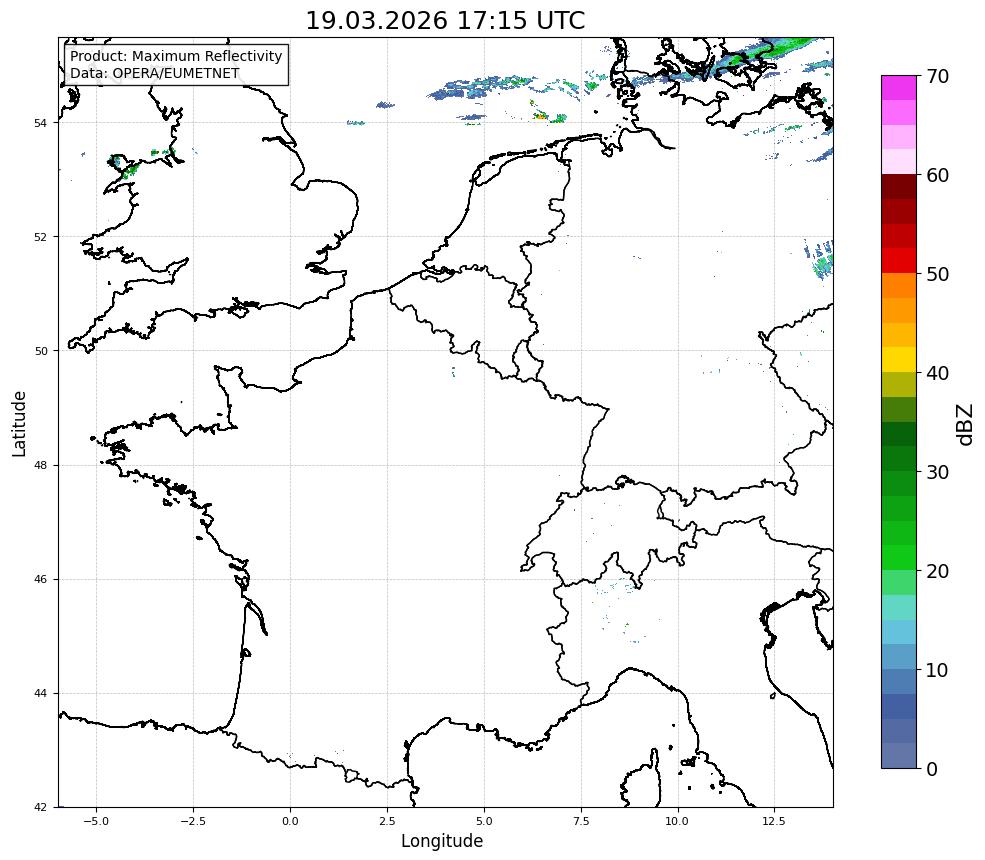This screenshot has height=860, width=985.
Task: Pick the yellow swatch just above 40 dBZ
Action: pyautogui.click(x=899, y=360)
